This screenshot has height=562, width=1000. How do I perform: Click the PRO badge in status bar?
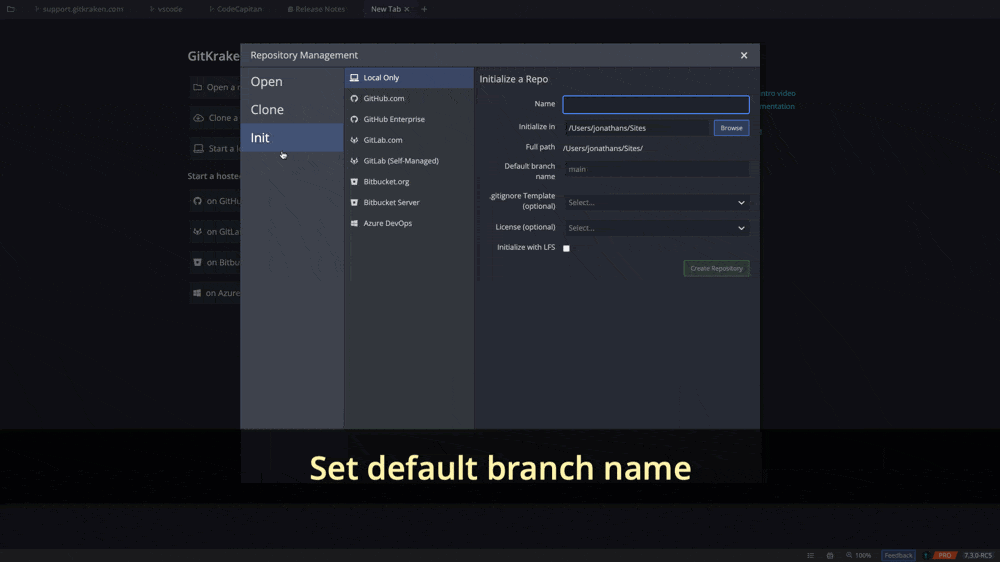(x=945, y=555)
